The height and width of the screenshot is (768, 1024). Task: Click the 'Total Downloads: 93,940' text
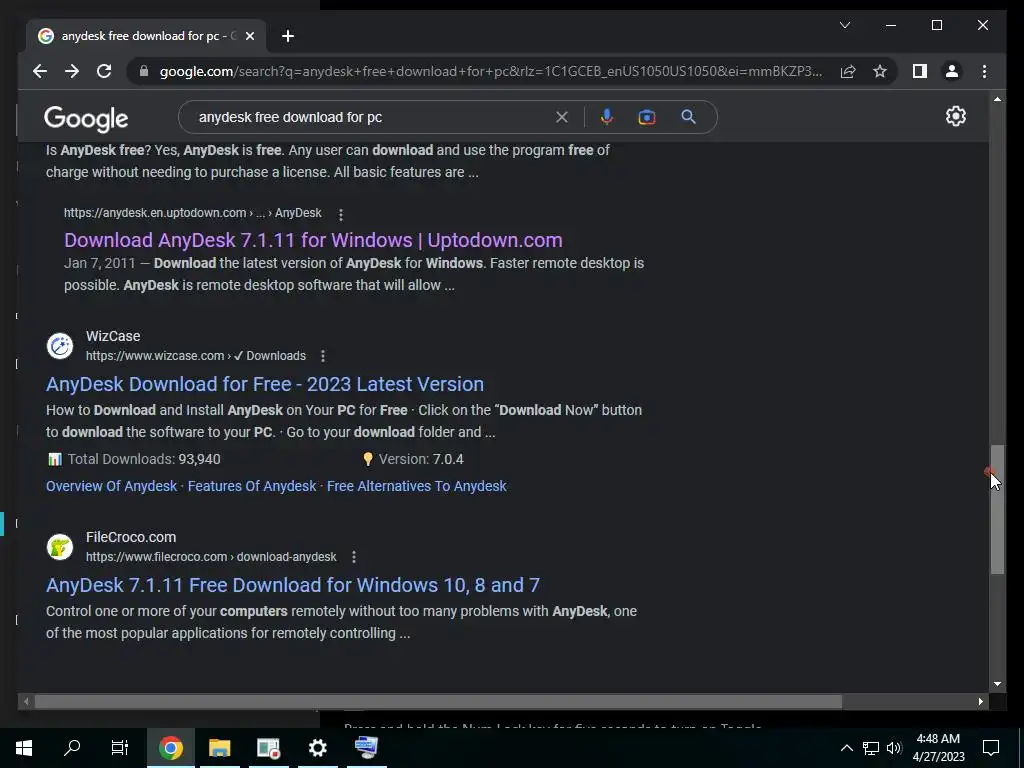144,459
